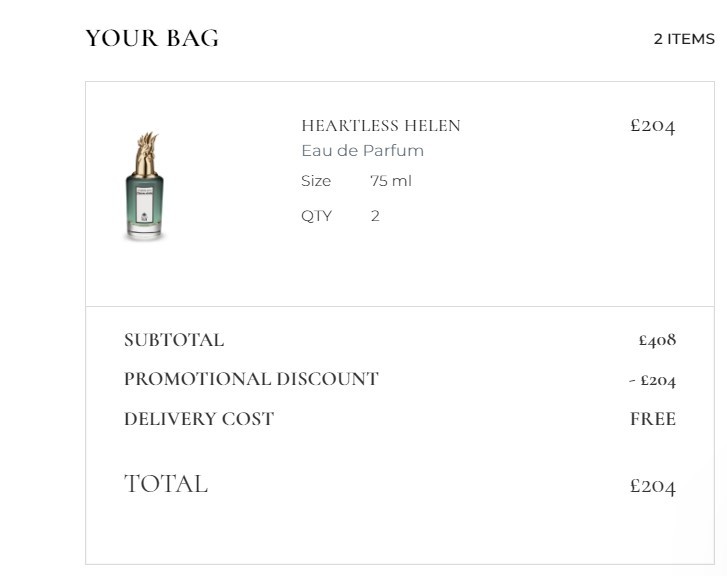The height and width of the screenshot is (576, 727).
Task: Click the YOUR BAG heading
Action: (152, 38)
